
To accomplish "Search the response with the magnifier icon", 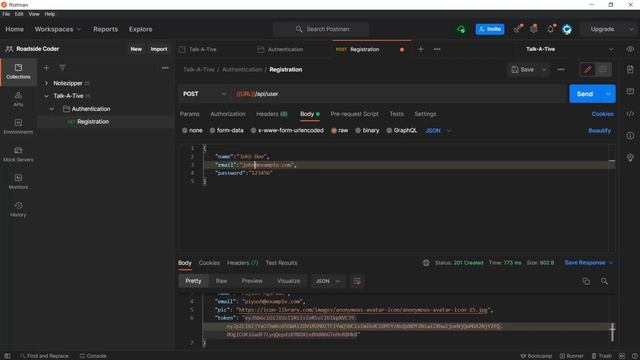I will [604, 281].
